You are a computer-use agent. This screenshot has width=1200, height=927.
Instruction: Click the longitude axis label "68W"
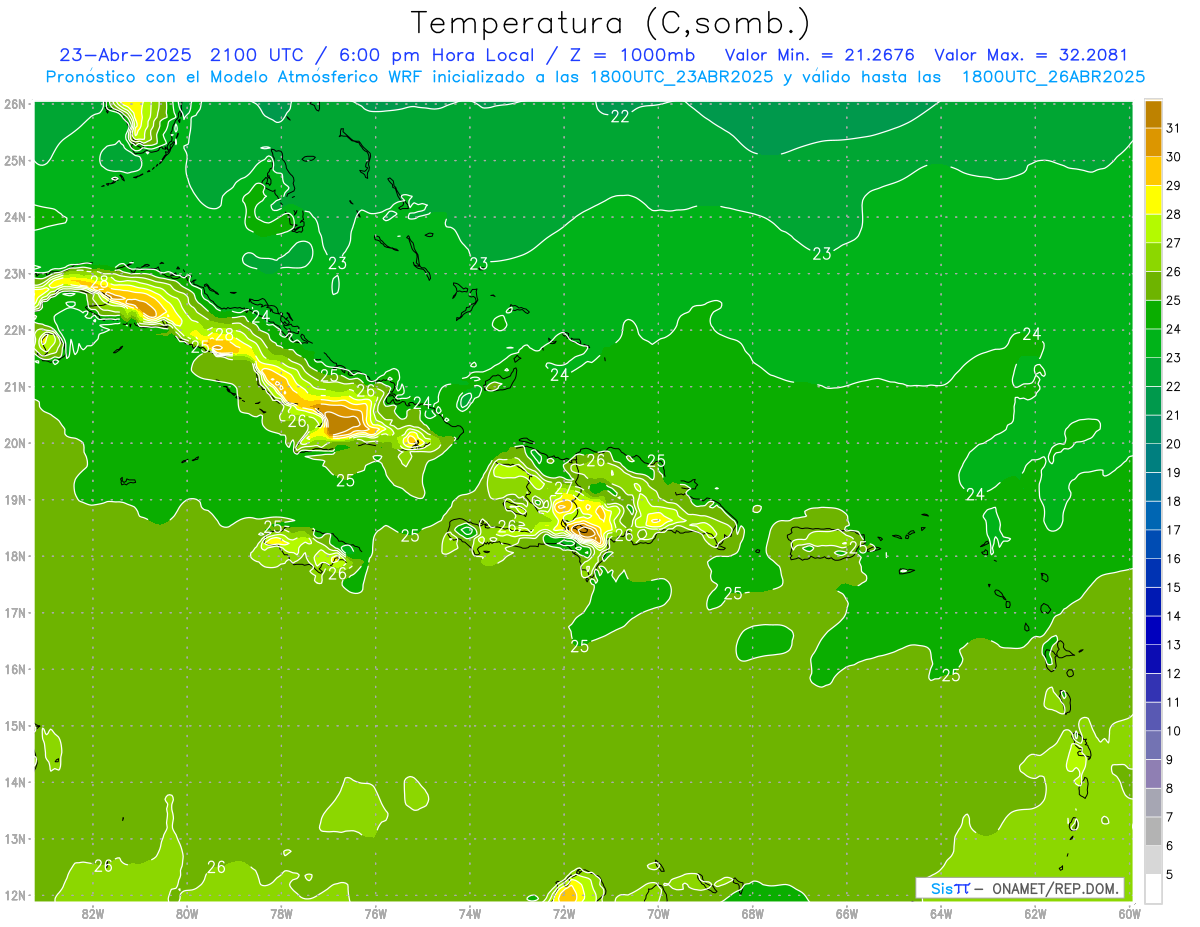coord(753,913)
